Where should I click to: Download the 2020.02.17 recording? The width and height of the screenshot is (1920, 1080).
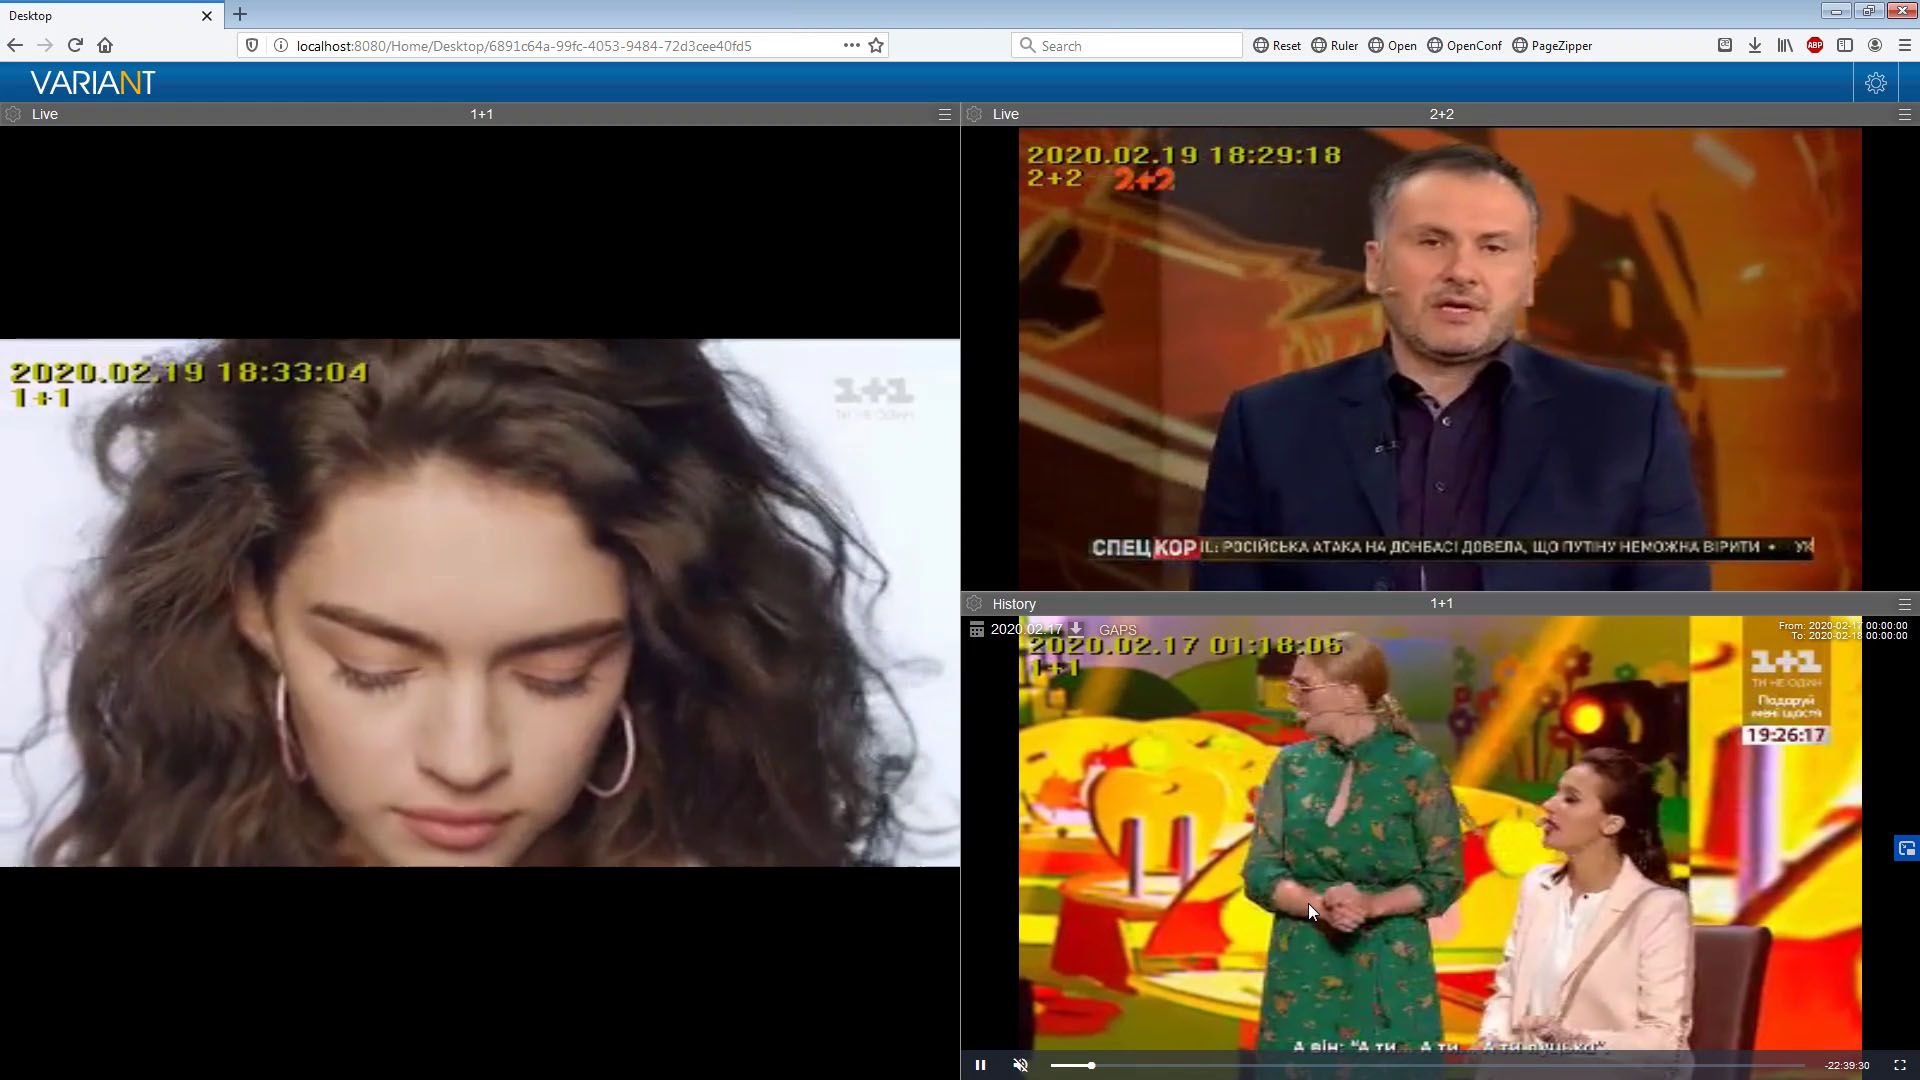point(1076,629)
